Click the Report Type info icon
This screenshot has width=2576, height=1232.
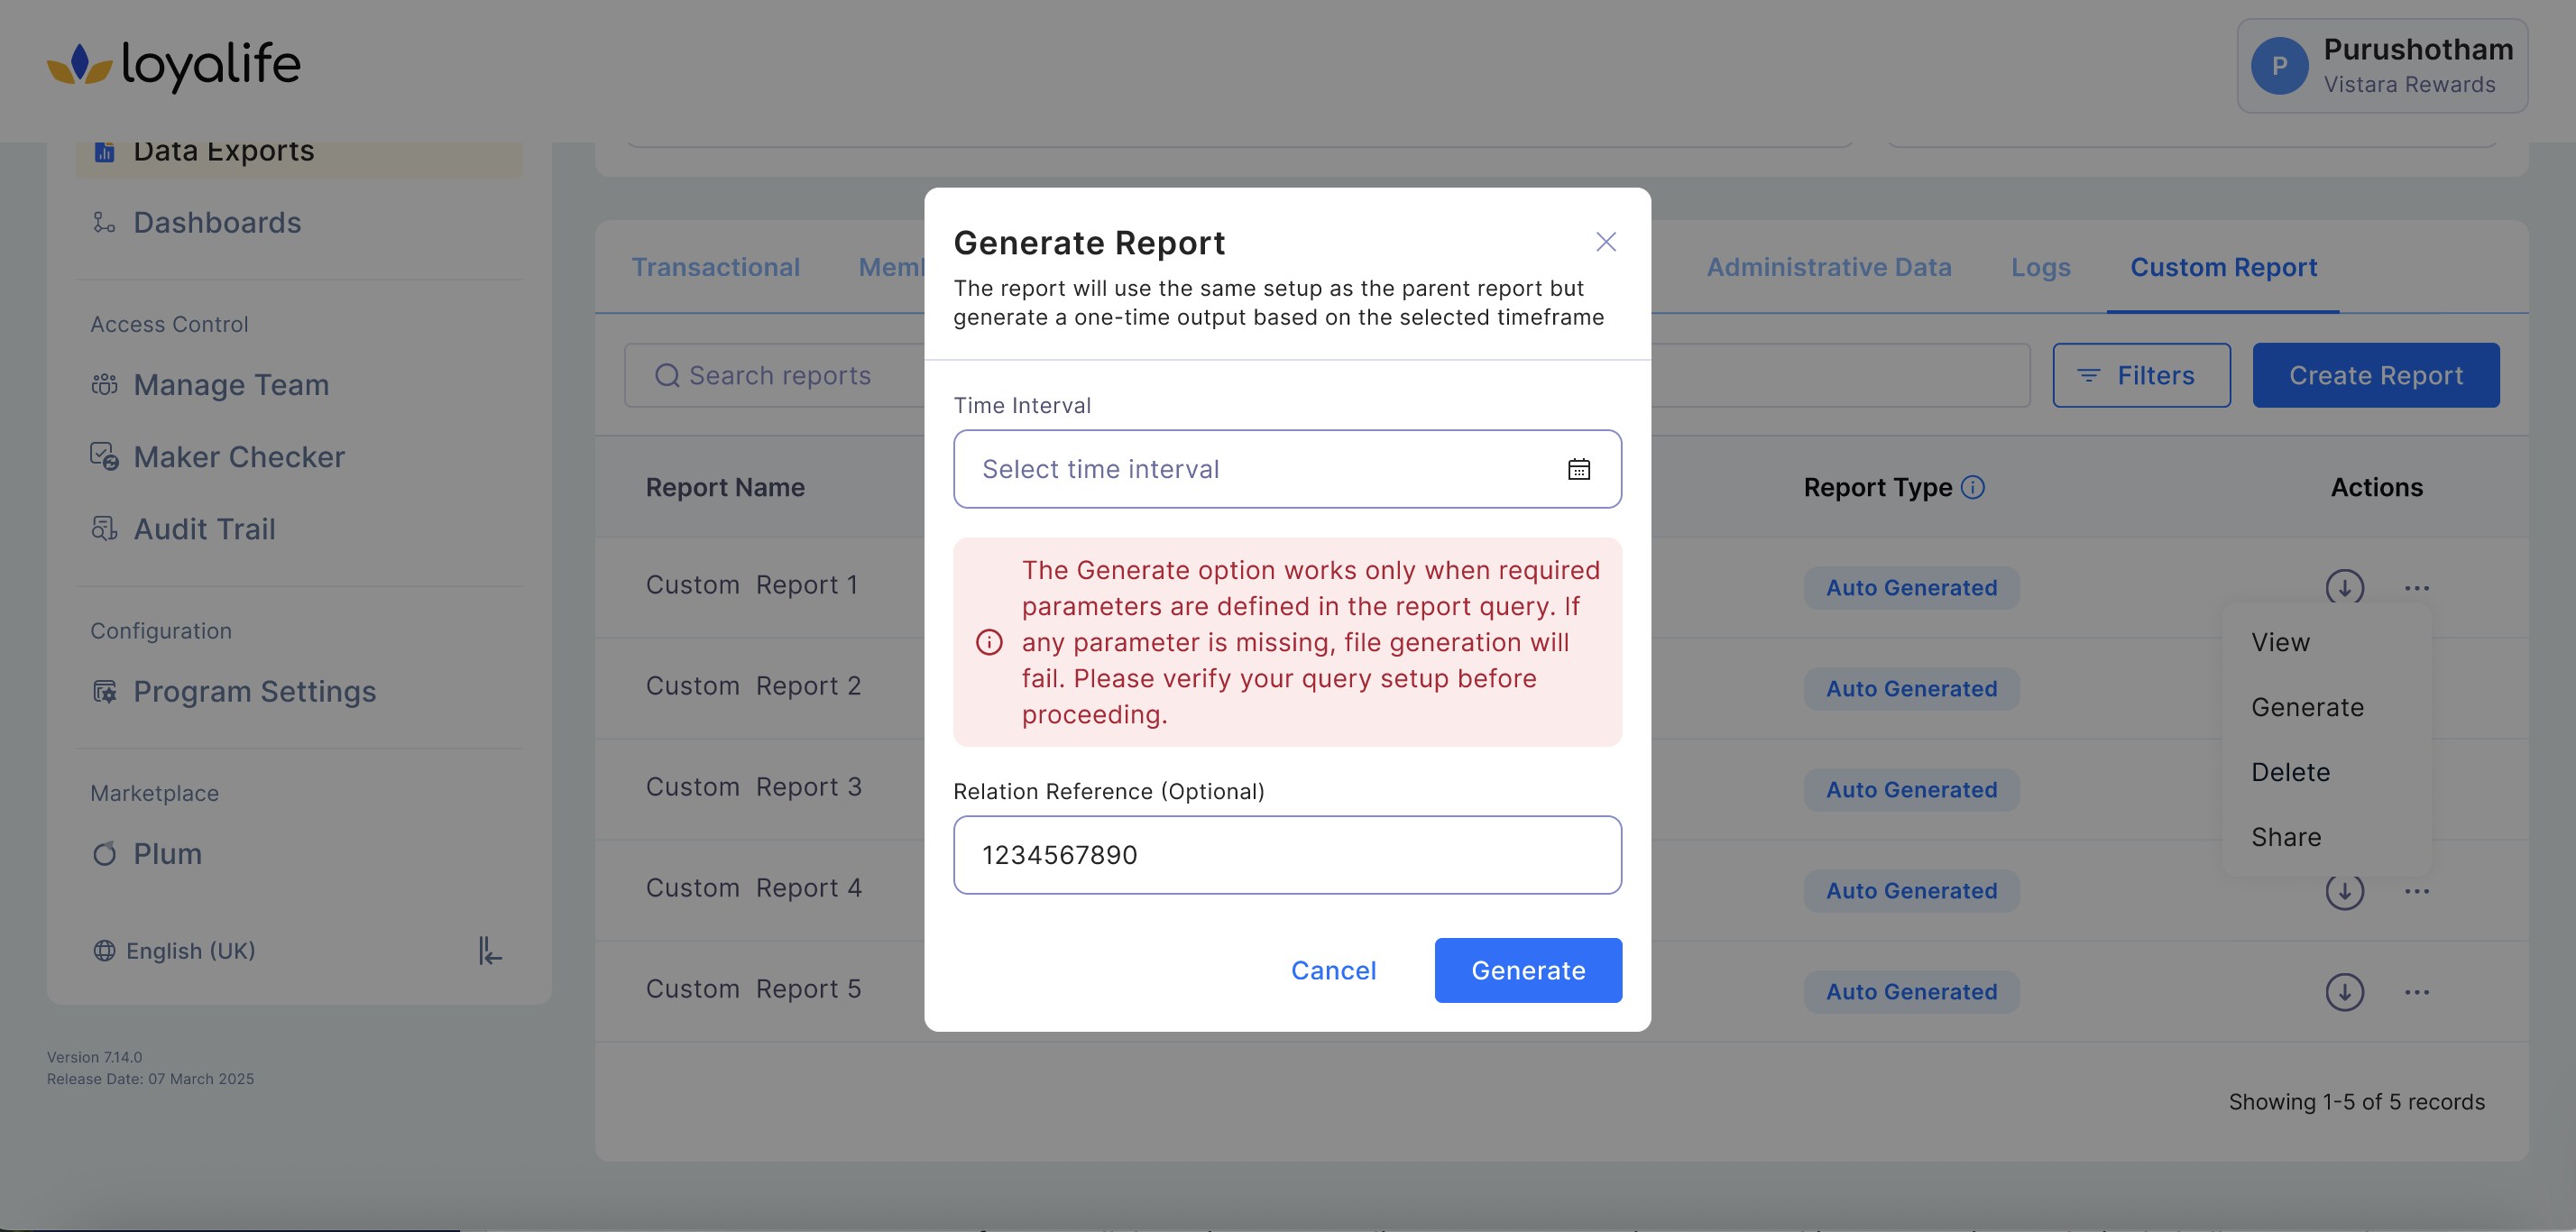pos(1972,487)
